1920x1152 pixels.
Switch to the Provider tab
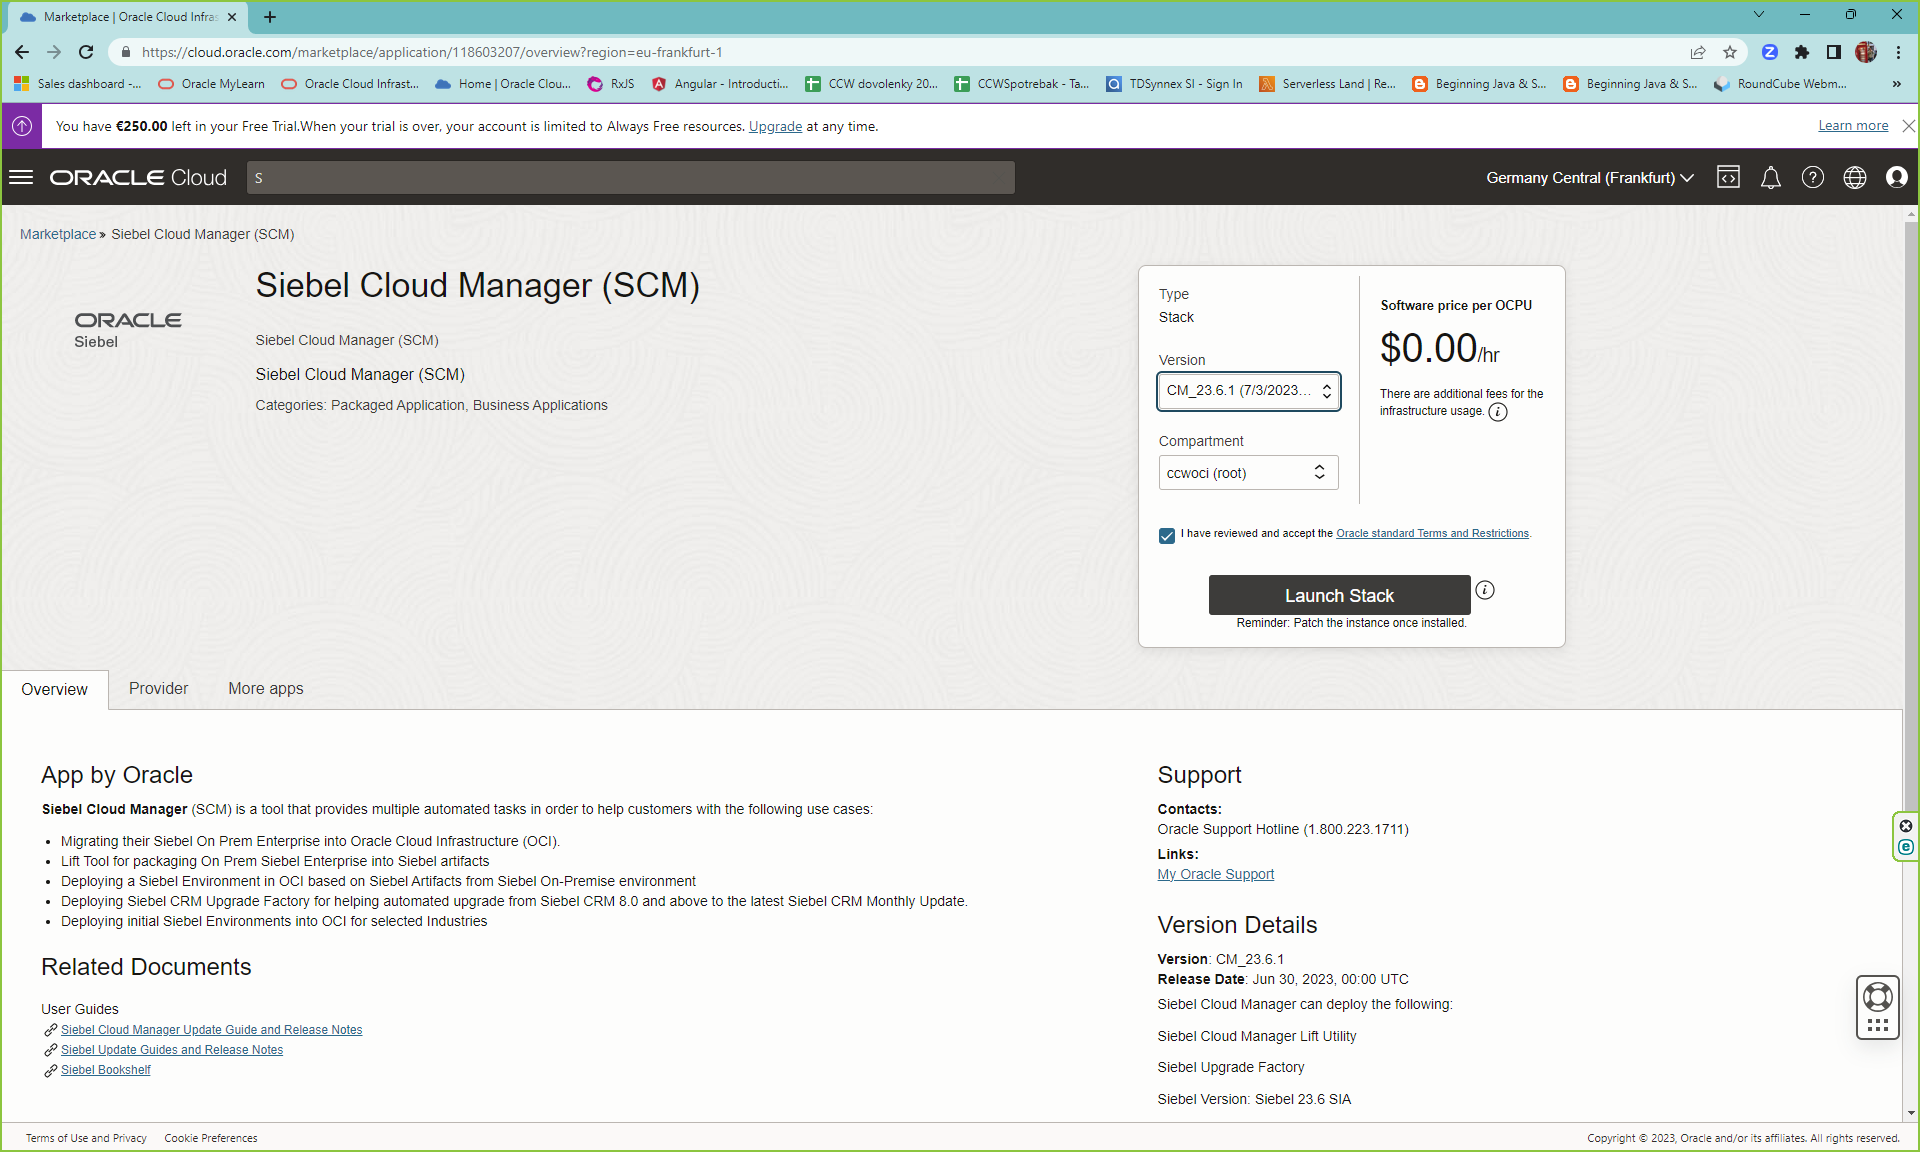158,689
